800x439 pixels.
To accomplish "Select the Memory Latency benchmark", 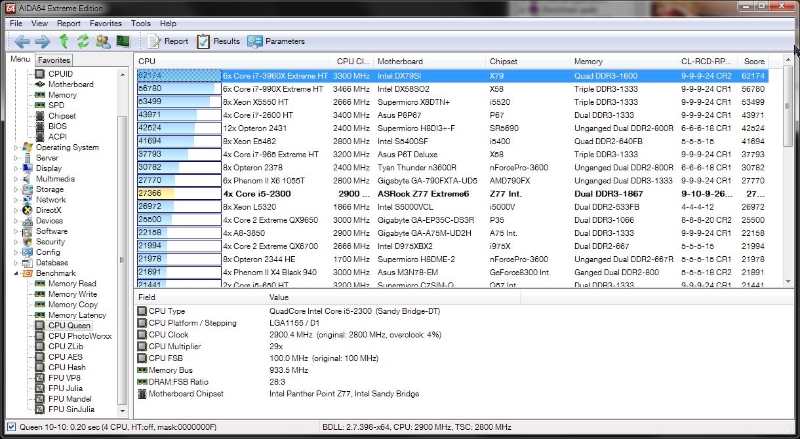I will click(77, 315).
